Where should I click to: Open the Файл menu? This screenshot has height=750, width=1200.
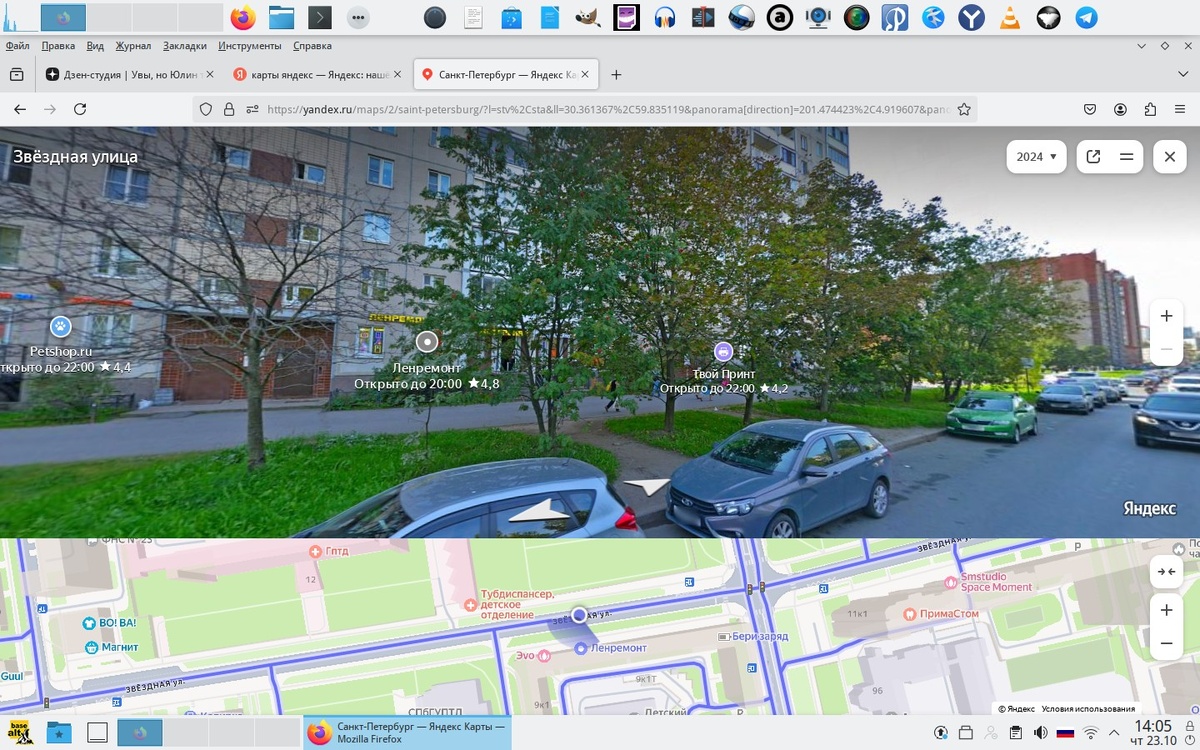(x=17, y=46)
